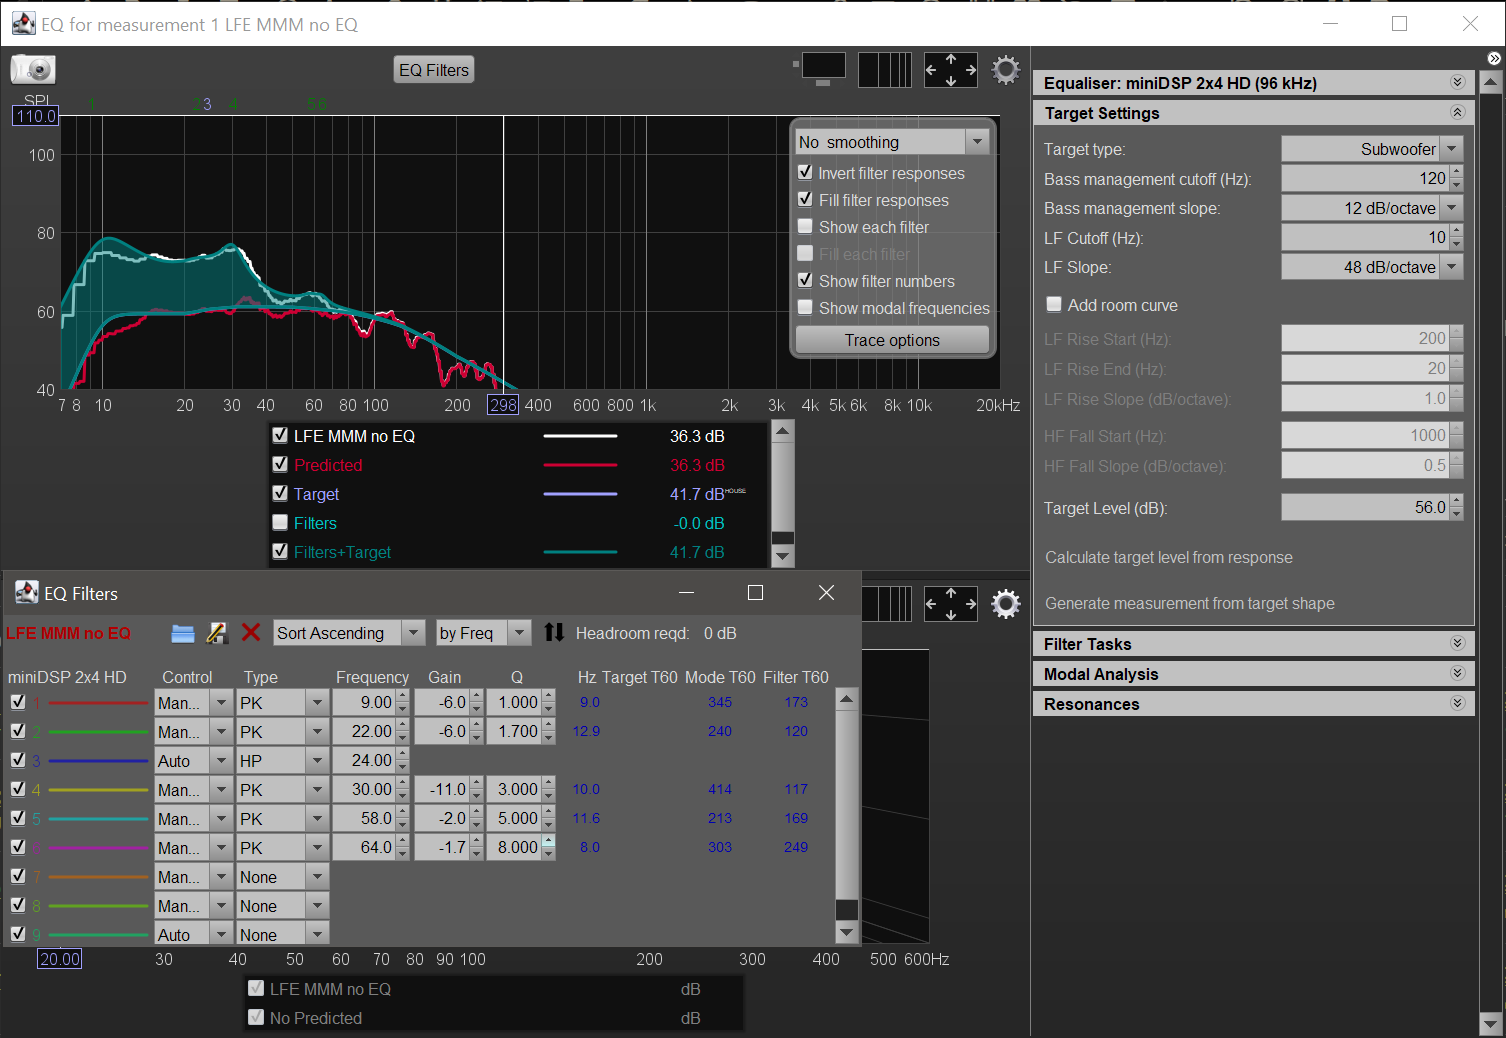
Task: Expand the Resonances section
Action: pyautogui.click(x=1457, y=703)
